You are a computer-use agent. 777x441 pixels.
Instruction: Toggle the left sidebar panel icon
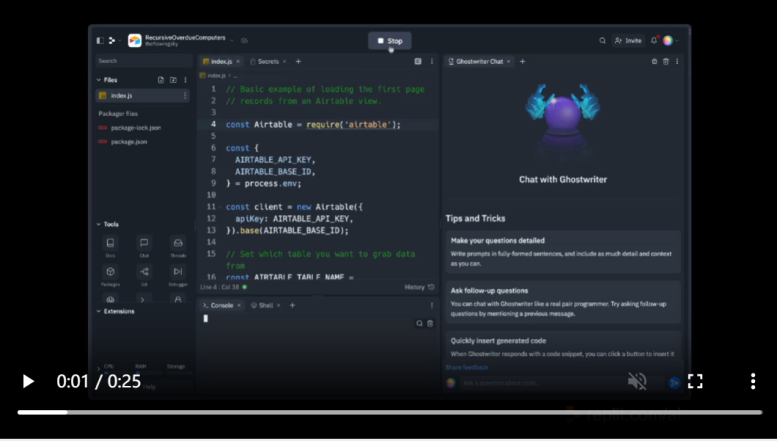[x=100, y=41]
